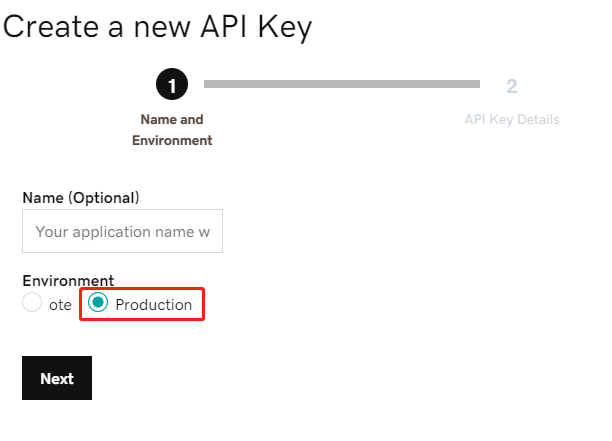This screenshot has height=441, width=612.
Task: Click the "ote" radio label text
Action: [x=60, y=305]
